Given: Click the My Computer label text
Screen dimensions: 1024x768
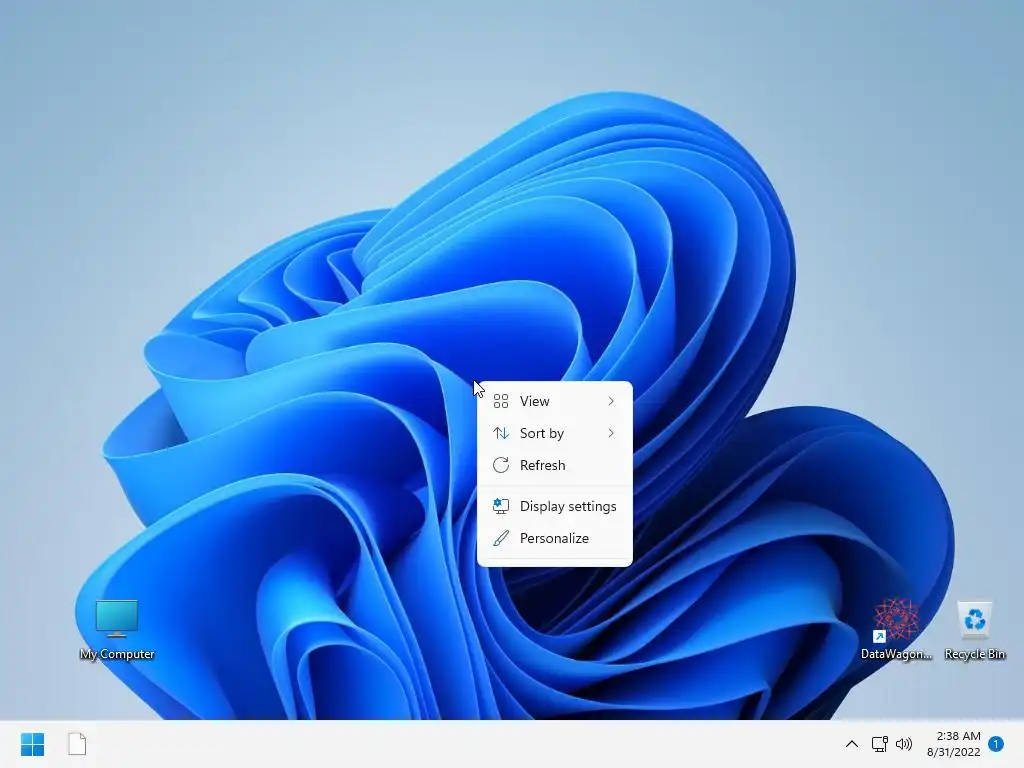Looking at the screenshot, I should point(117,654).
